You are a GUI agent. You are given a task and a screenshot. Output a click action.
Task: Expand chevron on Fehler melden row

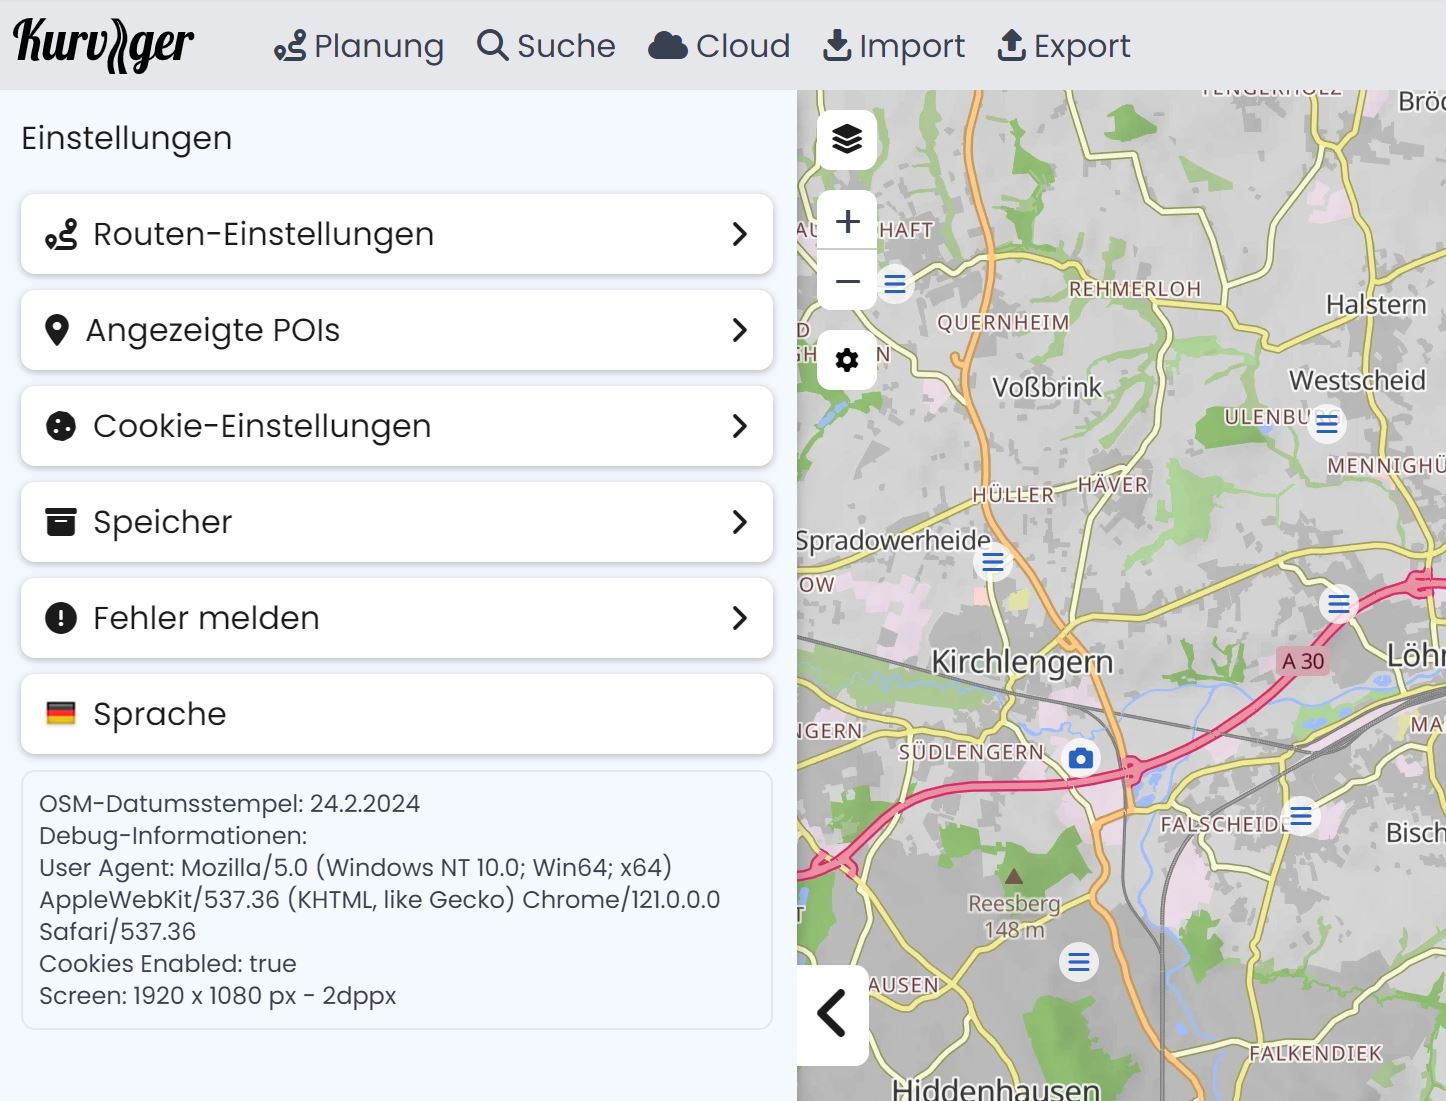pyautogui.click(x=739, y=618)
